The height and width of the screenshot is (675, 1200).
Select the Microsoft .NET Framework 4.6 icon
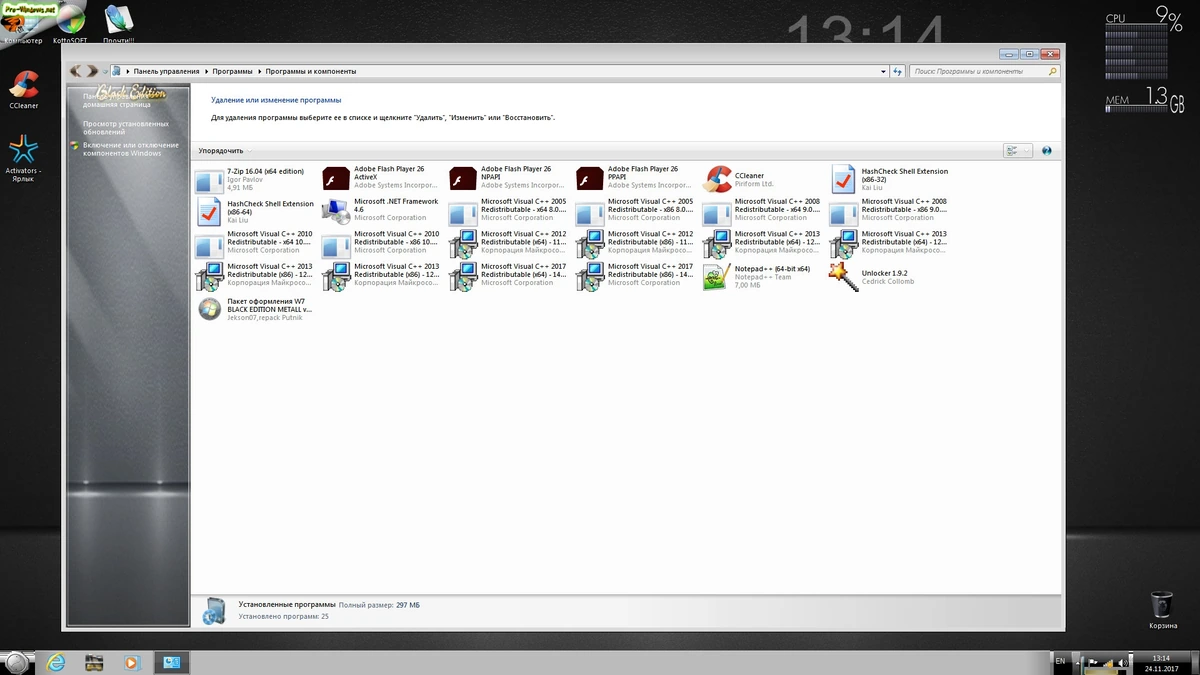coord(336,212)
